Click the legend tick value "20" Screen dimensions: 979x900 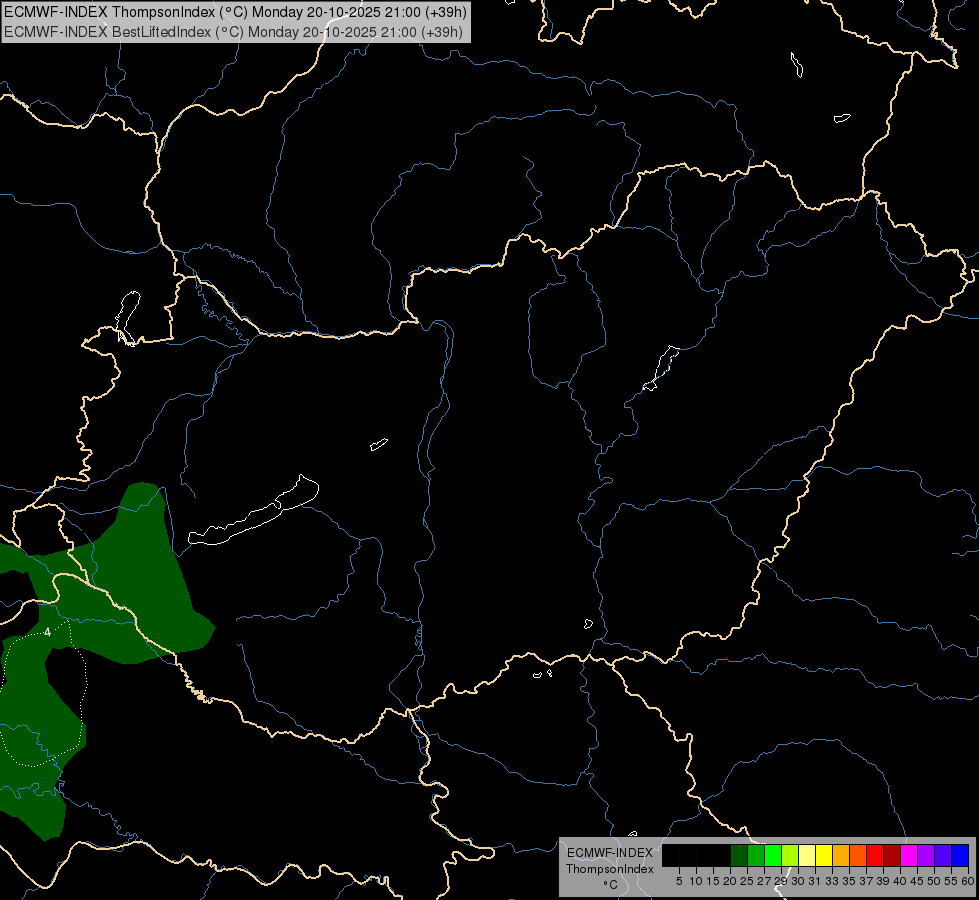click(x=730, y=881)
